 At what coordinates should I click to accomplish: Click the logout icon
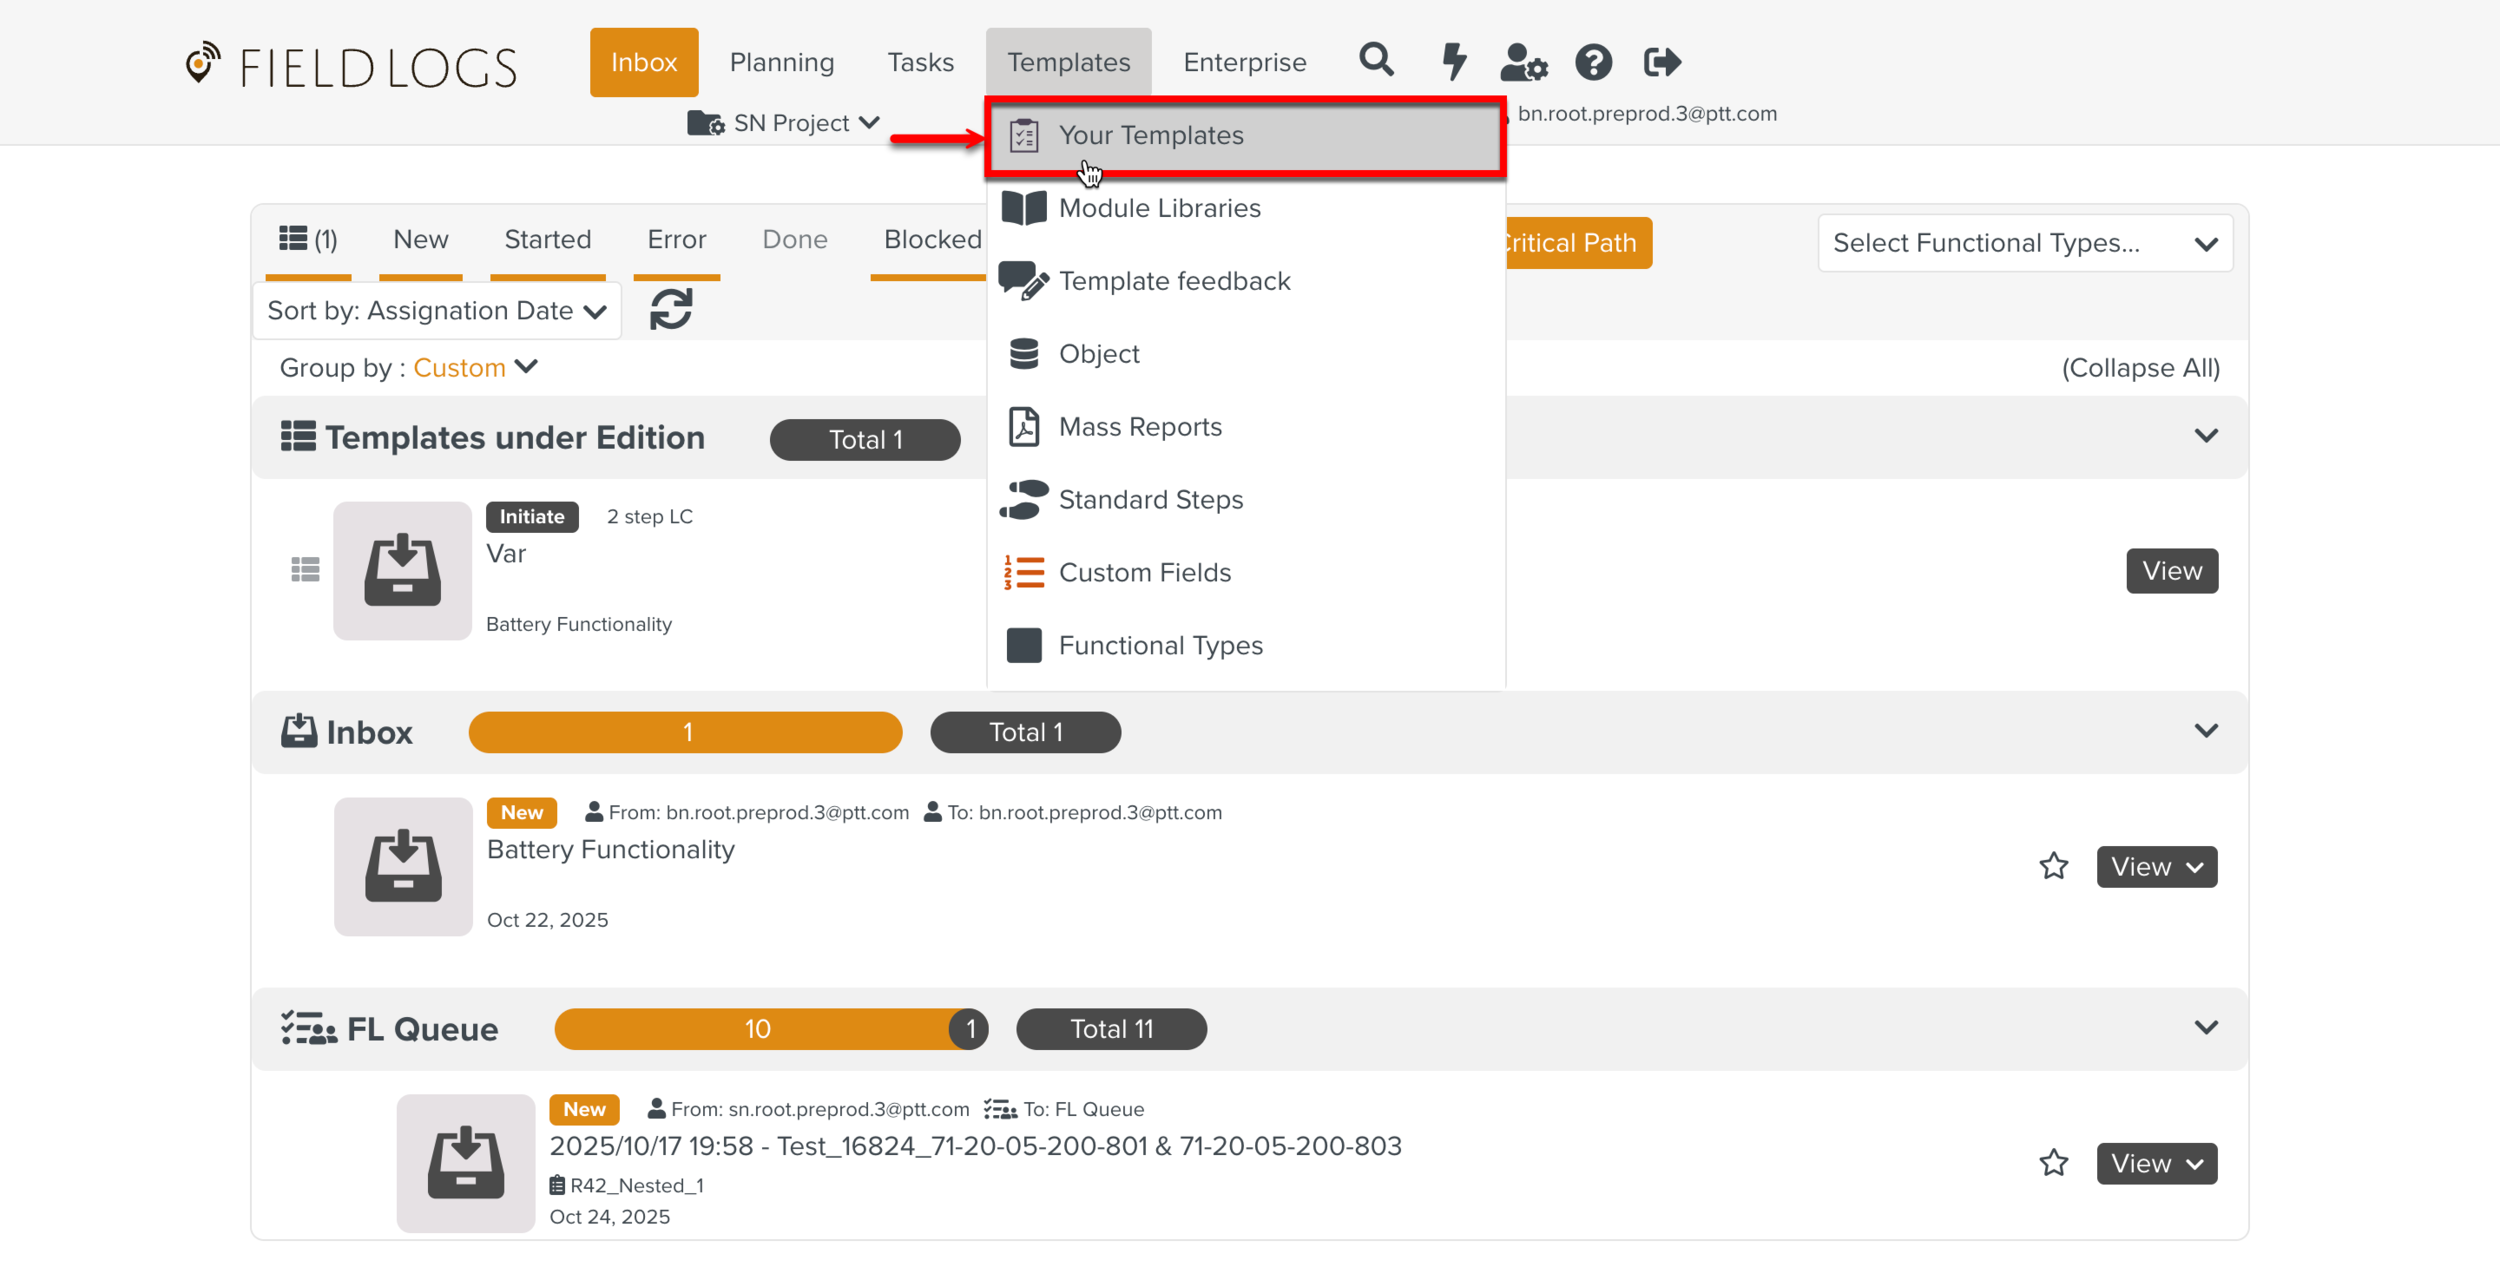[1662, 62]
